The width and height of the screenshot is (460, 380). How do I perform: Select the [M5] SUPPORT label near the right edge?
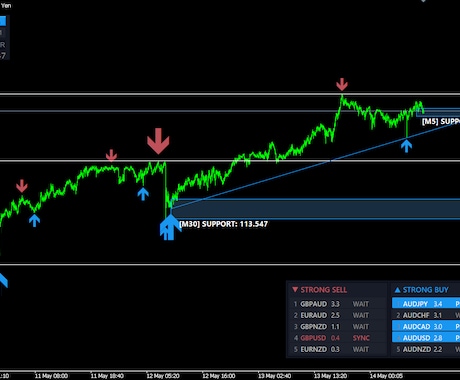tap(441, 121)
